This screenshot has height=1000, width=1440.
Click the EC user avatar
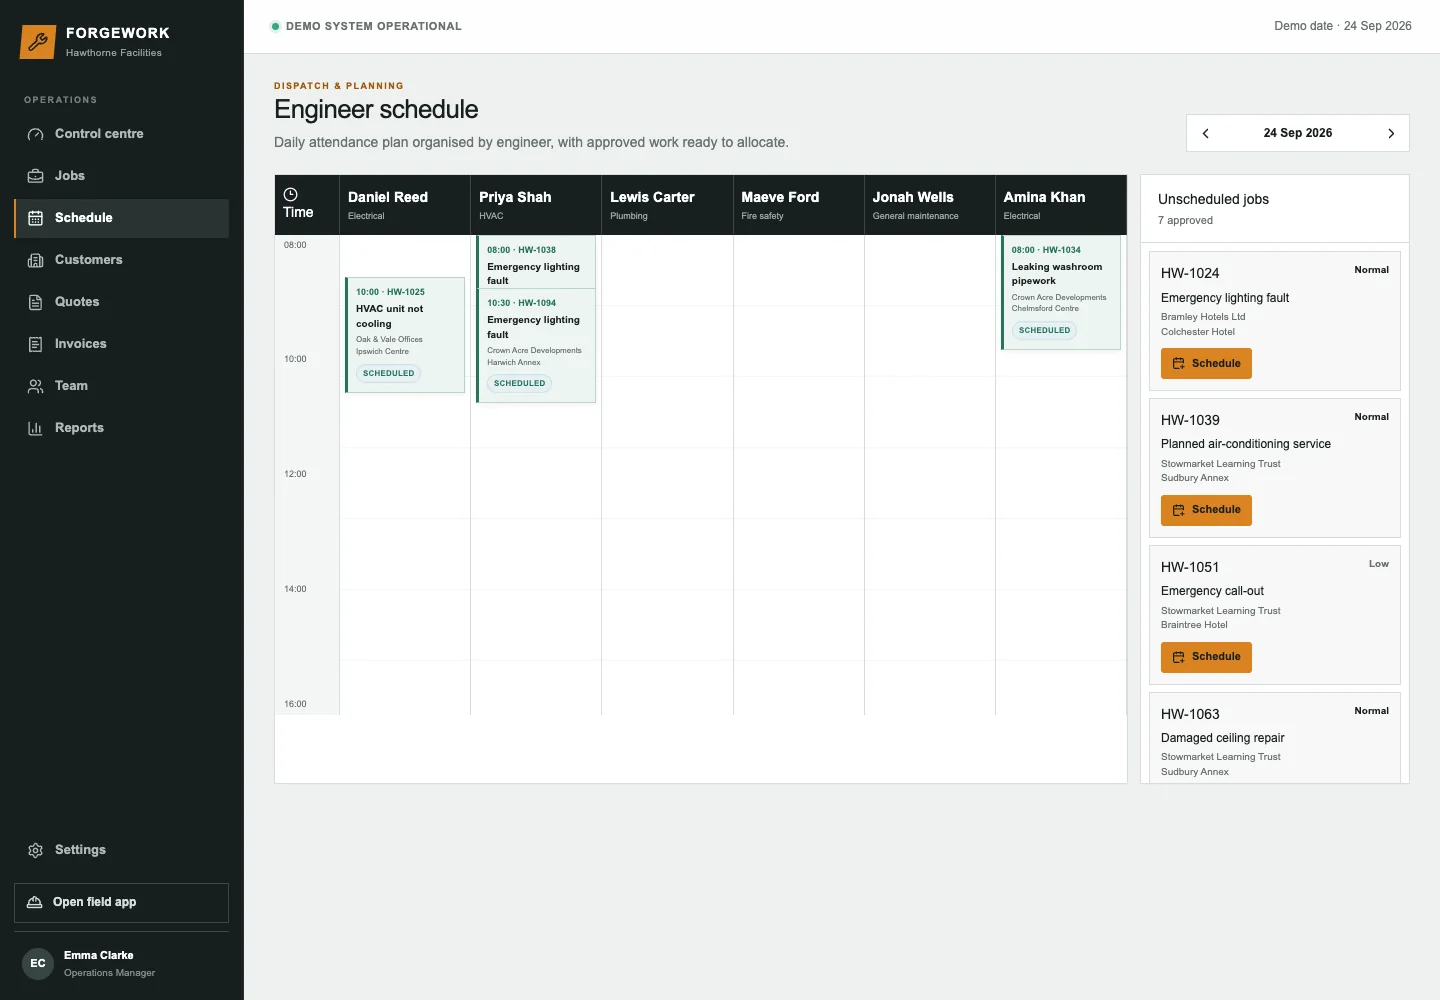pos(38,963)
